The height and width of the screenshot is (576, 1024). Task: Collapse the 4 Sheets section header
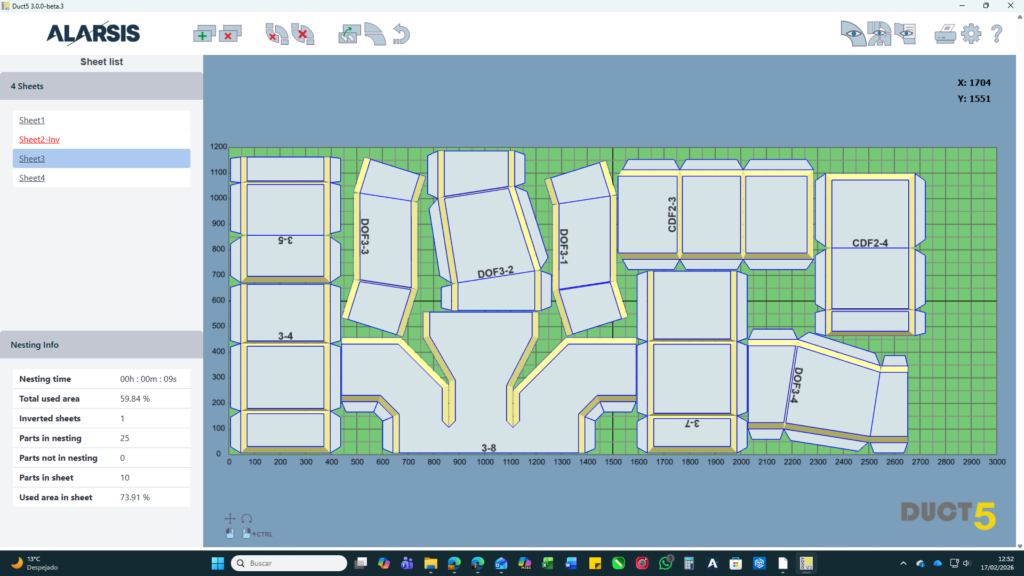100,86
